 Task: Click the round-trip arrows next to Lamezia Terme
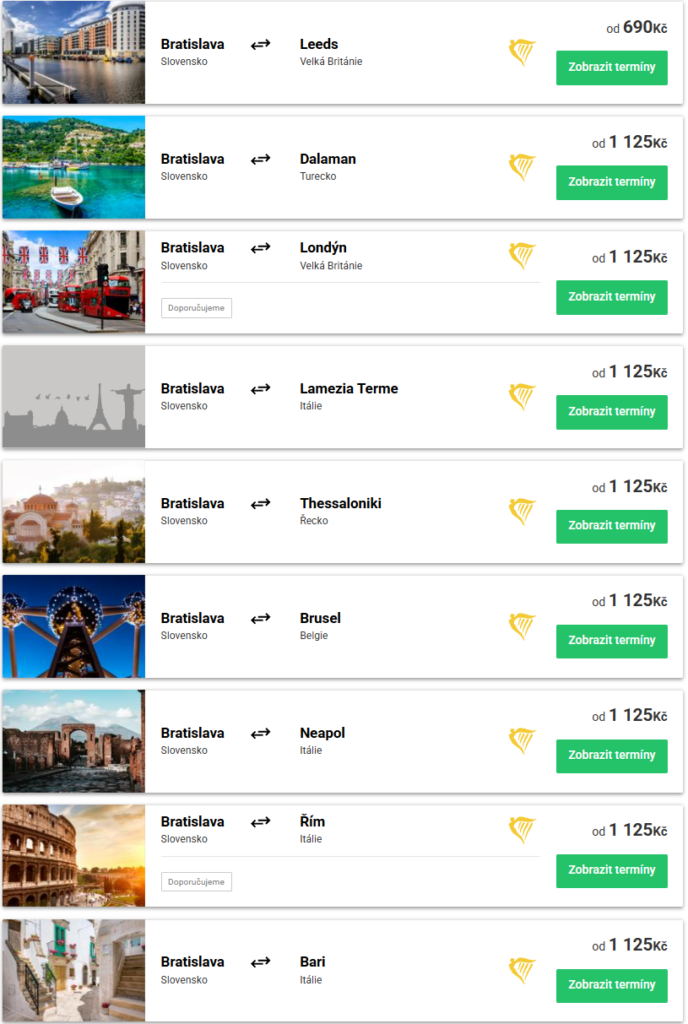point(260,388)
